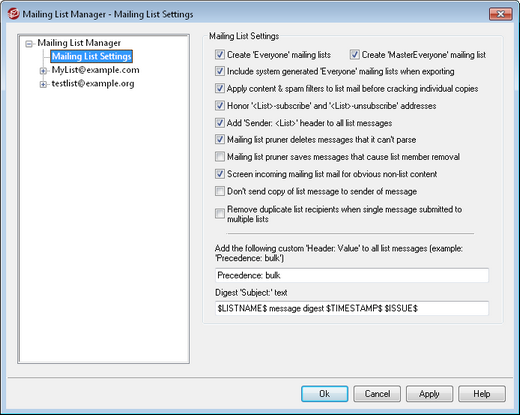
Task: Check Remove duplicate list recipients option
Action: [220, 214]
